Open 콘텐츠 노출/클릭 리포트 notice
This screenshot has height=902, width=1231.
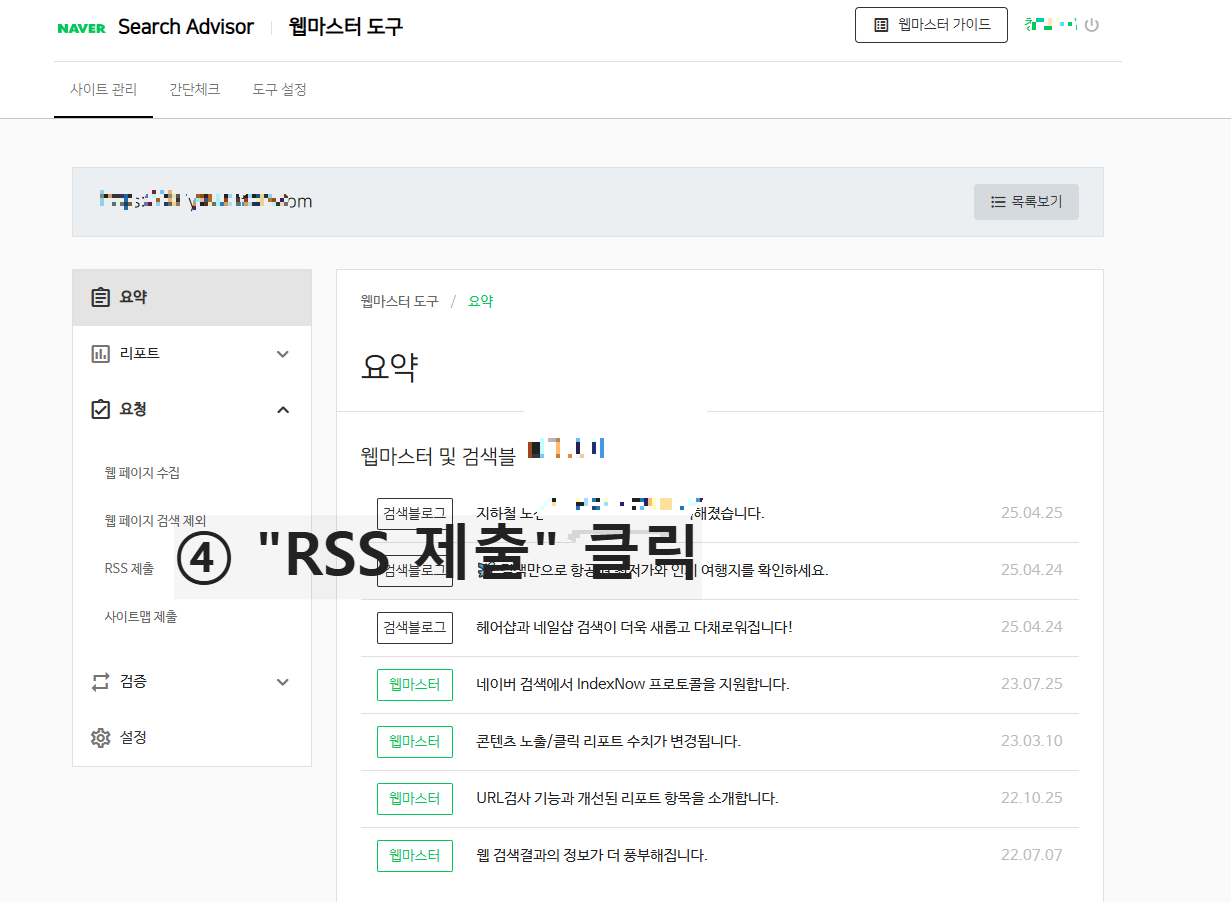tap(609, 741)
